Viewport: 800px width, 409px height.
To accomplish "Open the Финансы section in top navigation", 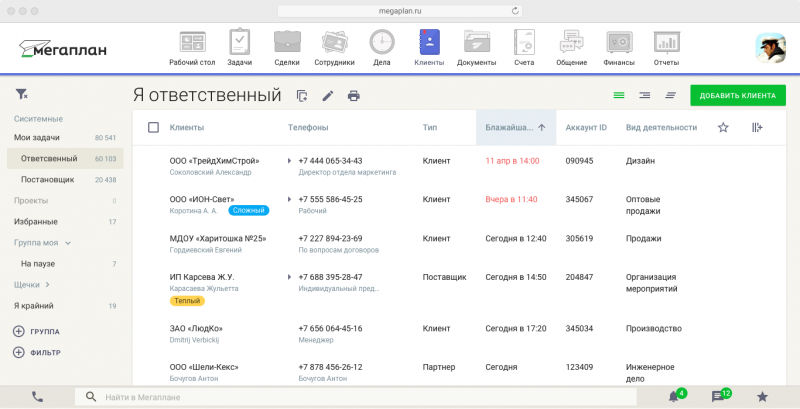I will (x=619, y=47).
